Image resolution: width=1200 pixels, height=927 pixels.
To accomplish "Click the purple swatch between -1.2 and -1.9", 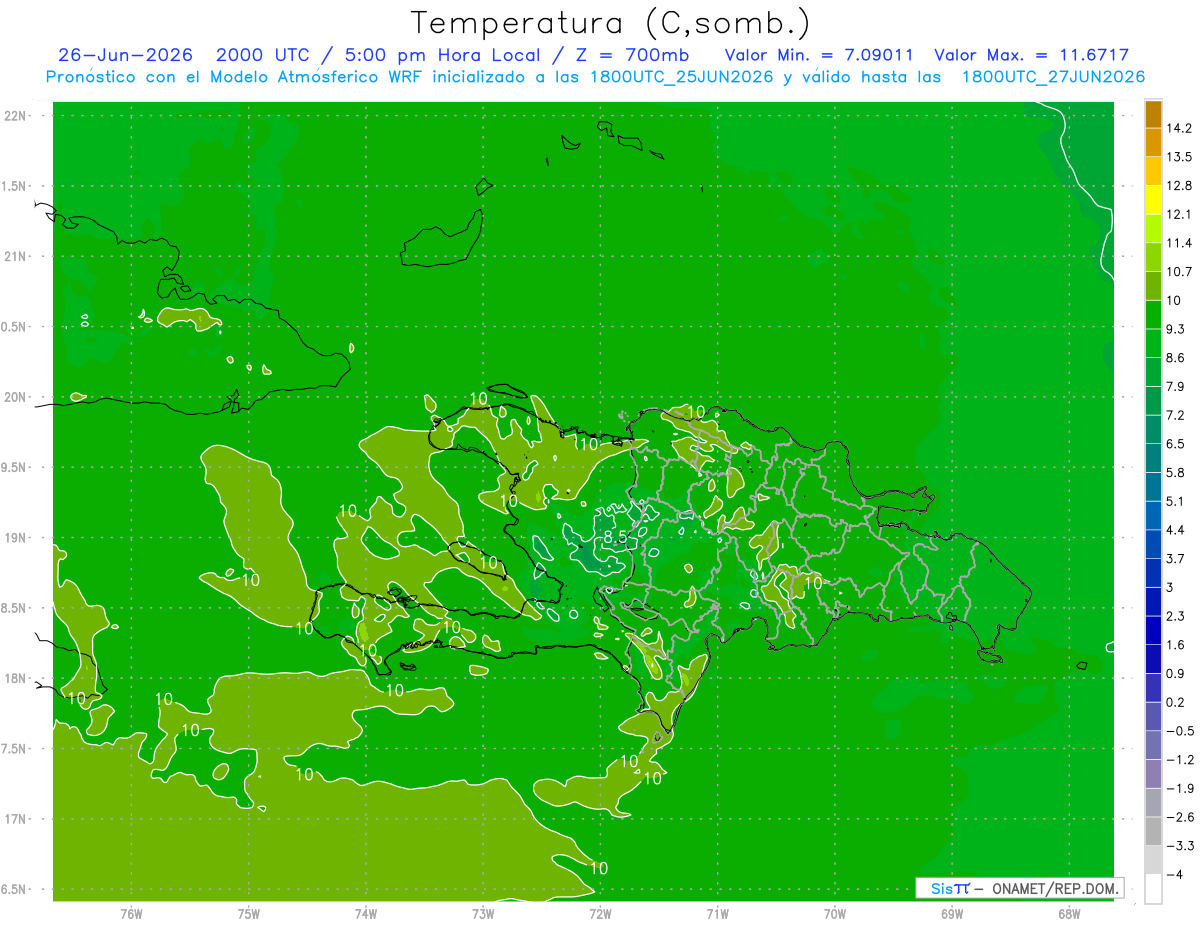I will pyautogui.click(x=1153, y=774).
